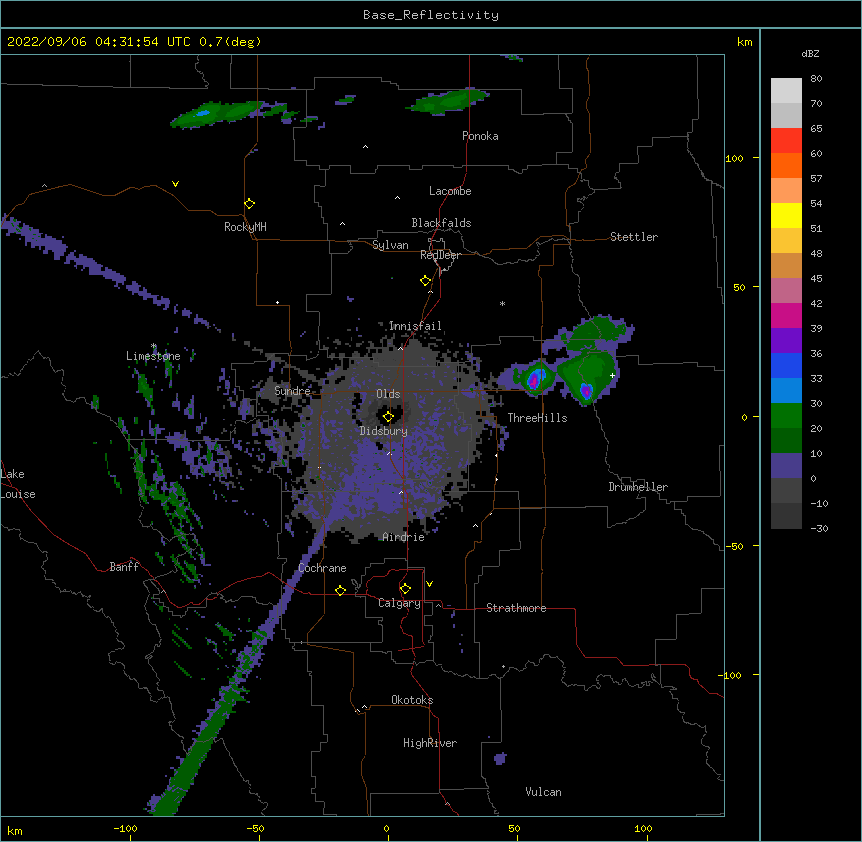Click the Sylvan city label
The height and width of the screenshot is (842, 862).
(x=390, y=245)
